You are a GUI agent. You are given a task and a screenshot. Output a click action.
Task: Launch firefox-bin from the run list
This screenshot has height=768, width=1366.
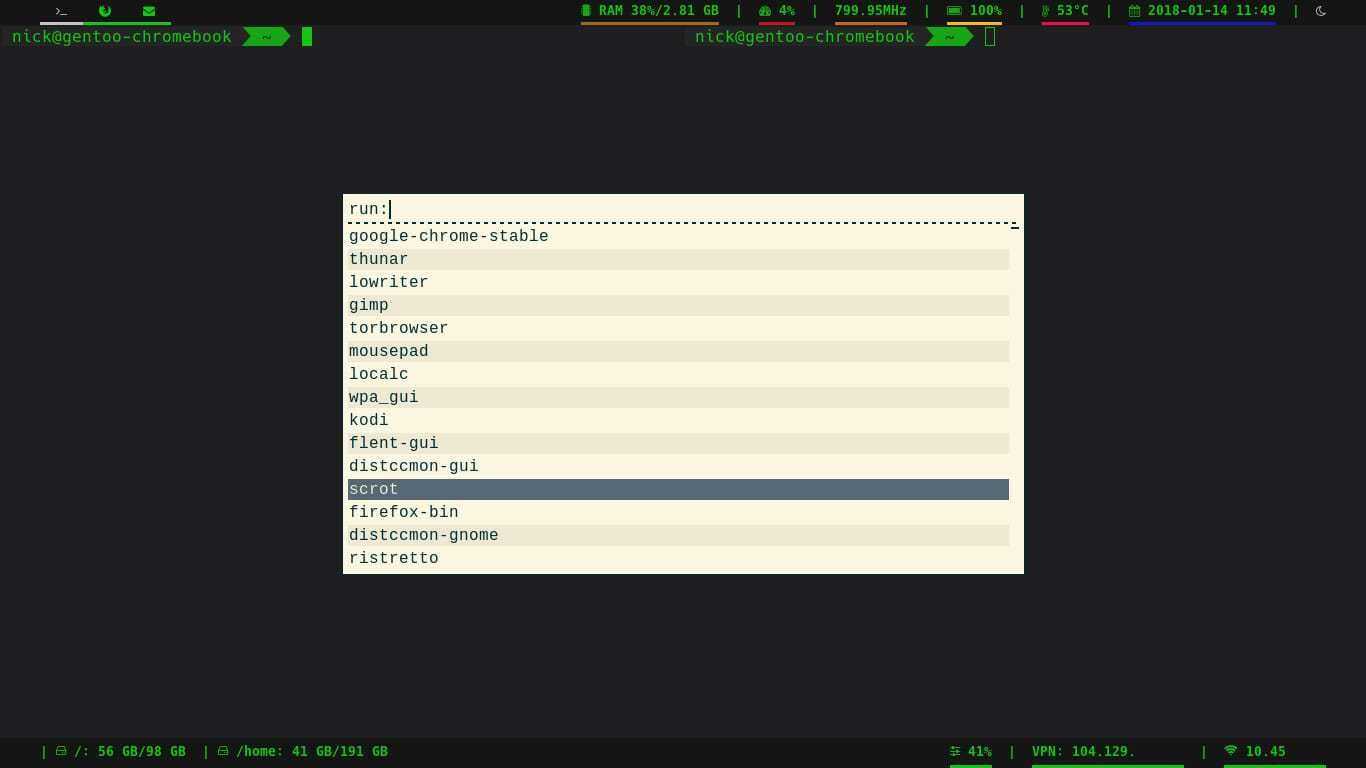point(678,512)
